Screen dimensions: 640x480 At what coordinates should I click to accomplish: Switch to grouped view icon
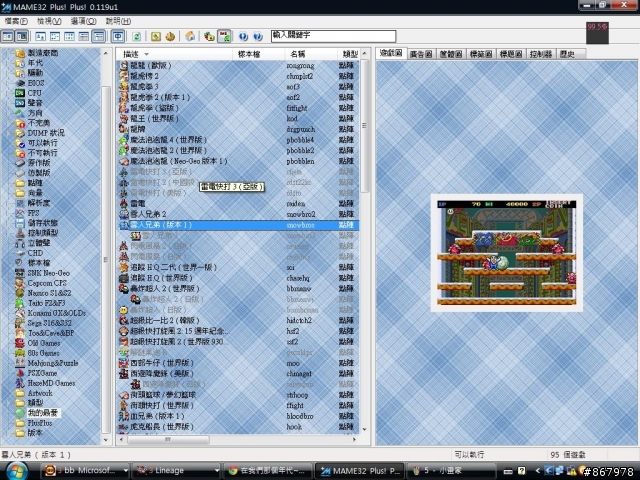click(99, 37)
